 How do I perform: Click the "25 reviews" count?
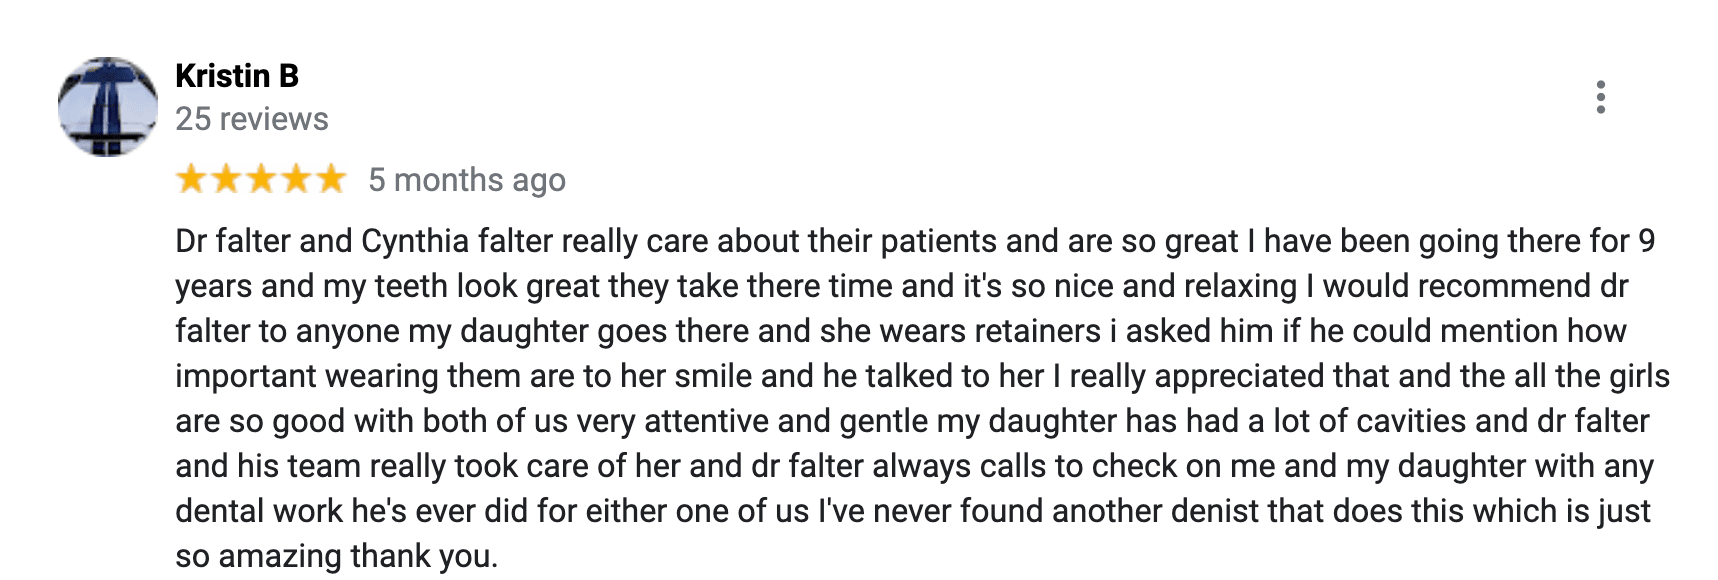point(251,119)
